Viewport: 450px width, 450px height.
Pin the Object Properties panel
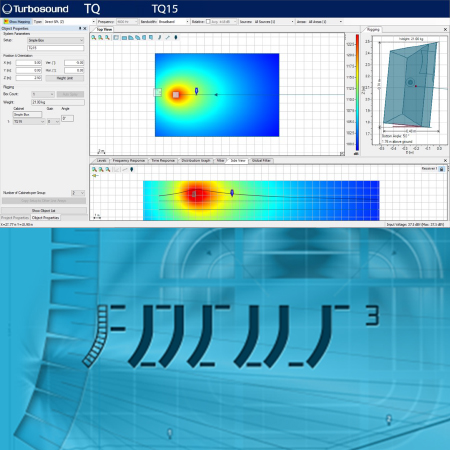click(80, 29)
